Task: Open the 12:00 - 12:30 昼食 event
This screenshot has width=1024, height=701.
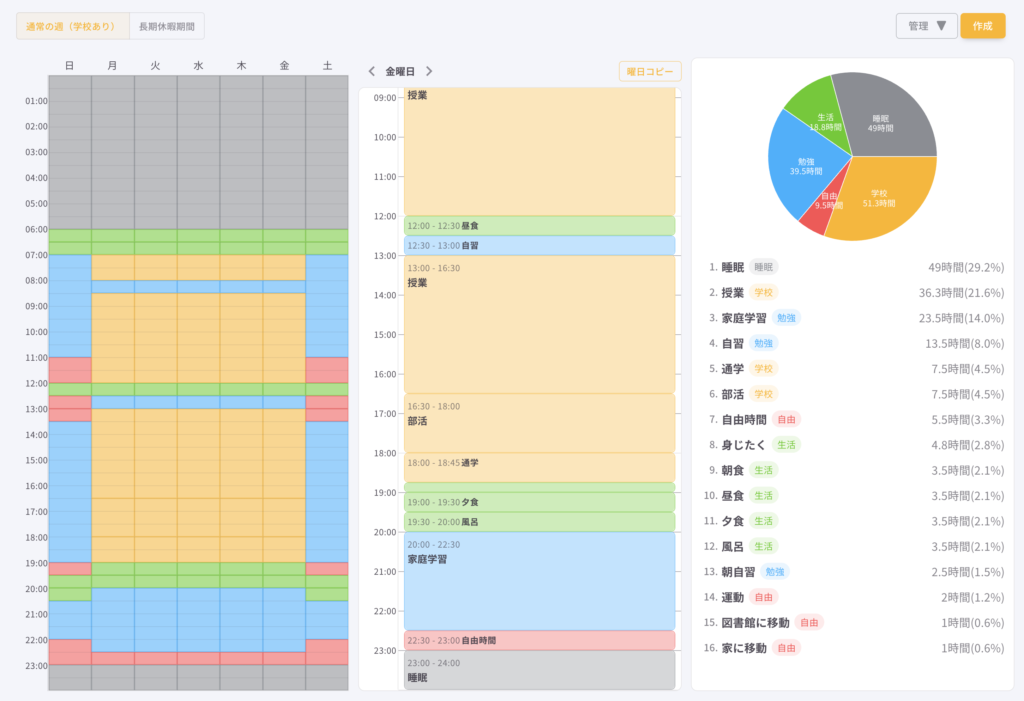Action: click(539, 226)
